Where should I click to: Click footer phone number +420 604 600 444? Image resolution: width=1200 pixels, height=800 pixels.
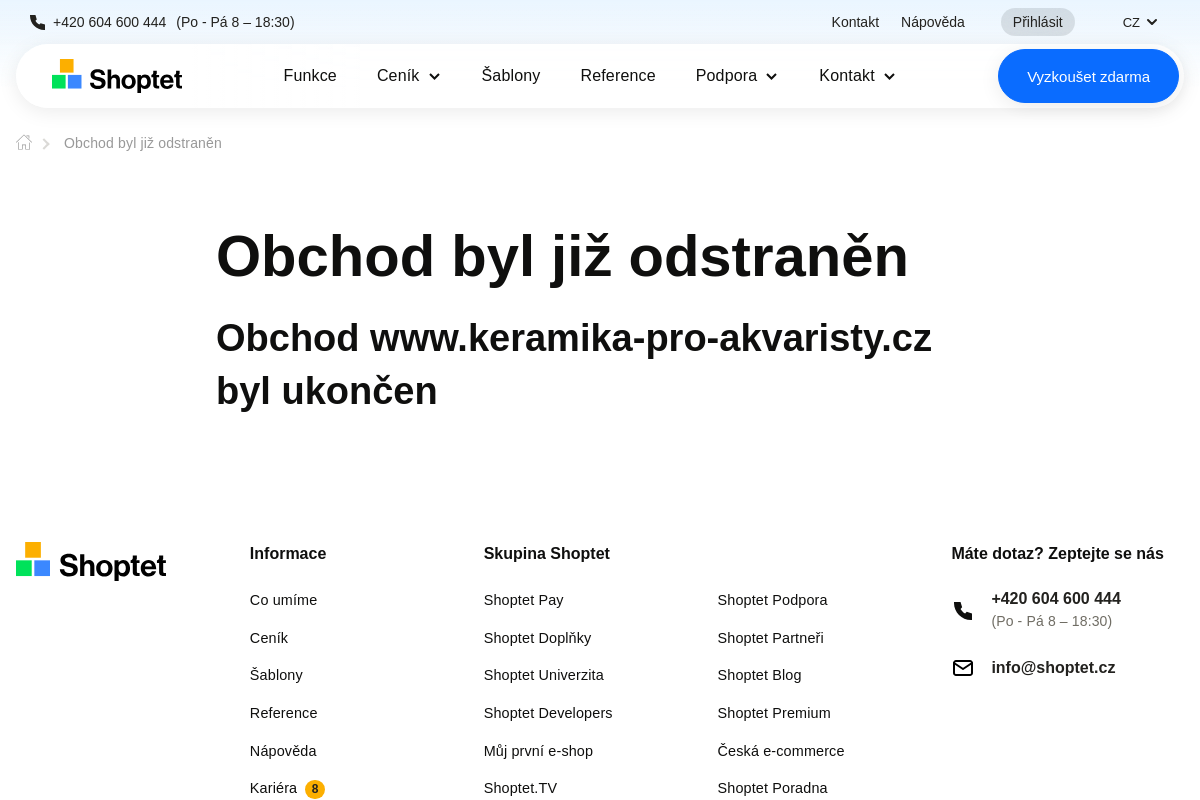(x=1056, y=599)
